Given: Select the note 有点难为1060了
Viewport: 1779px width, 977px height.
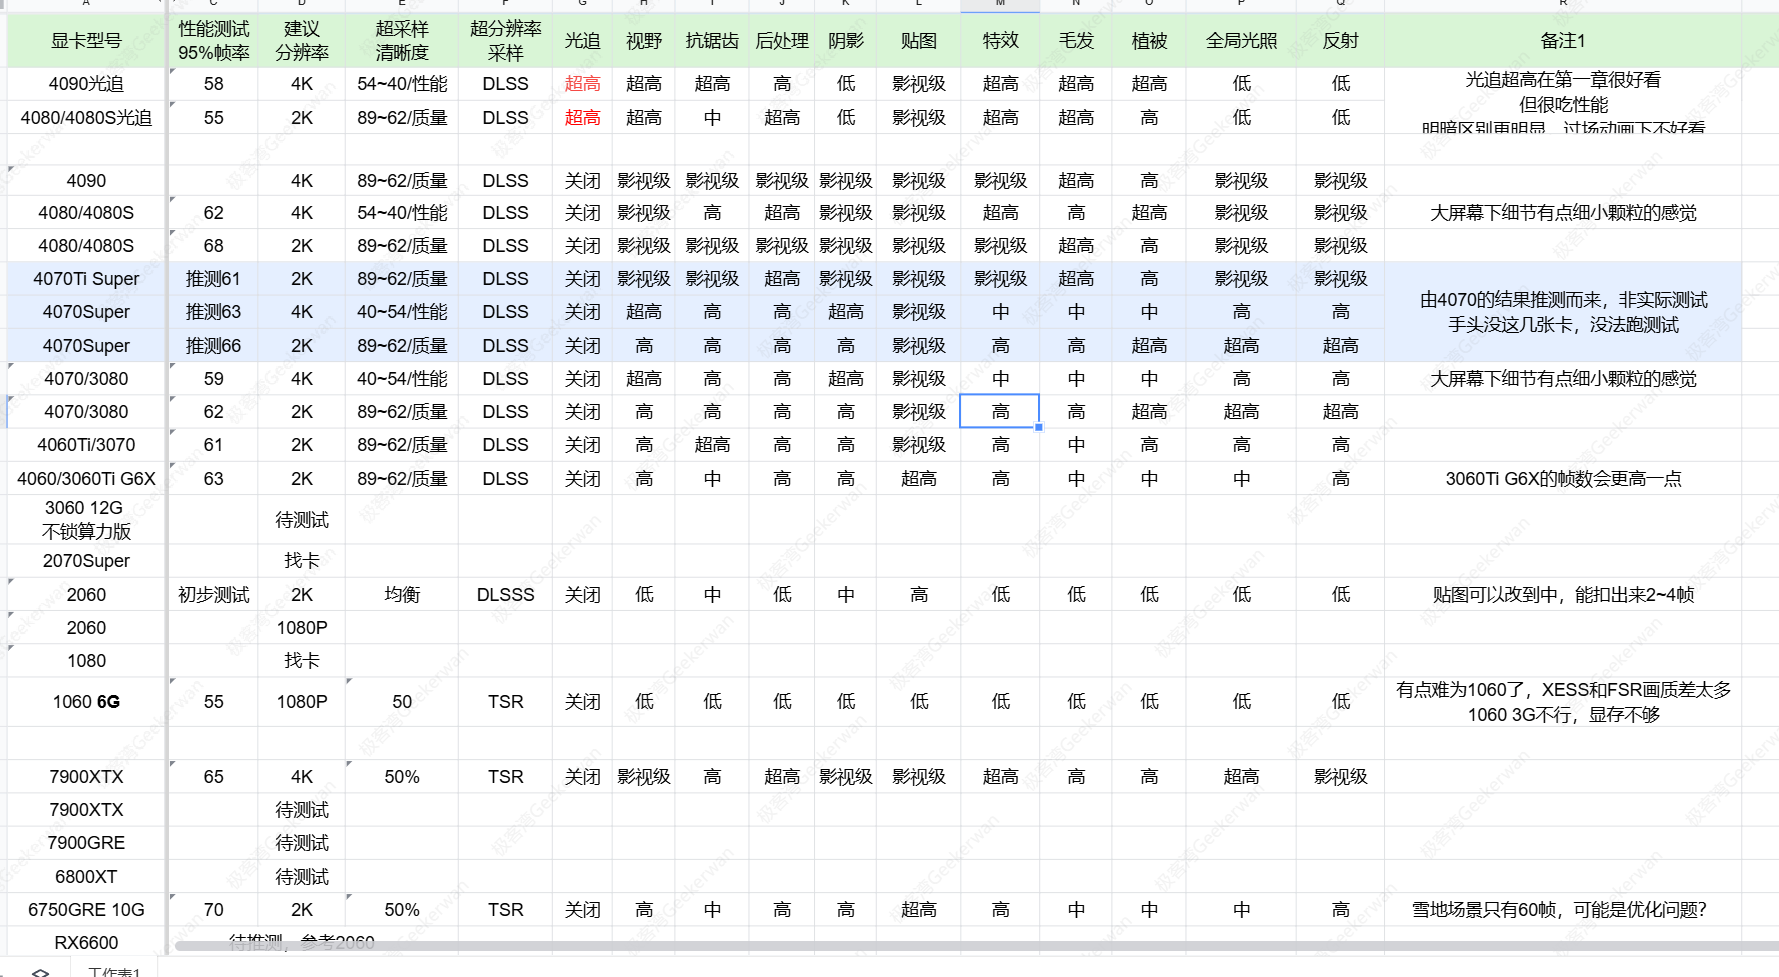Looking at the screenshot, I should coord(1563,702).
